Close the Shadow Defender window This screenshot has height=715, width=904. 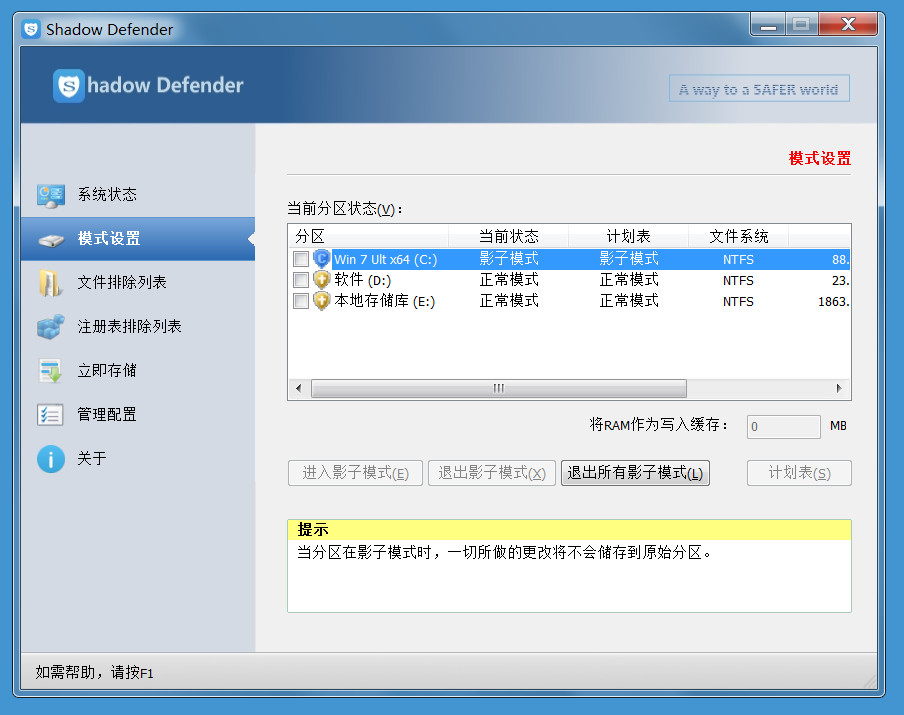tap(848, 24)
